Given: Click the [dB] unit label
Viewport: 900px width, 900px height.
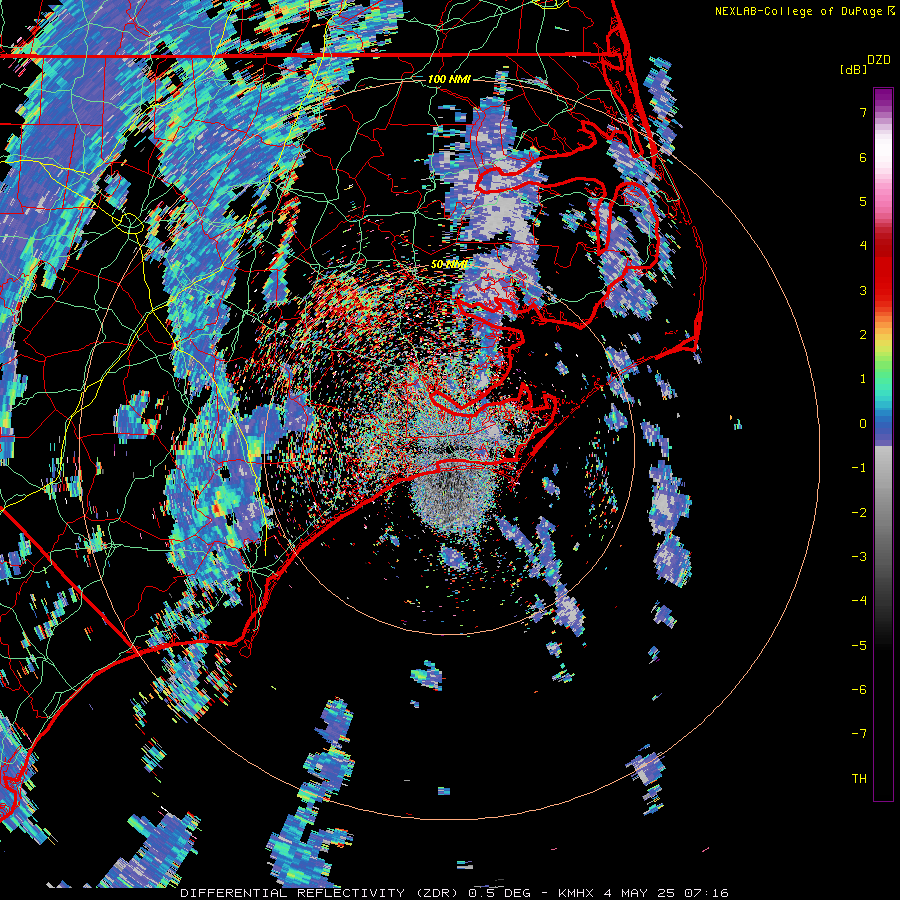Looking at the screenshot, I should [853, 69].
